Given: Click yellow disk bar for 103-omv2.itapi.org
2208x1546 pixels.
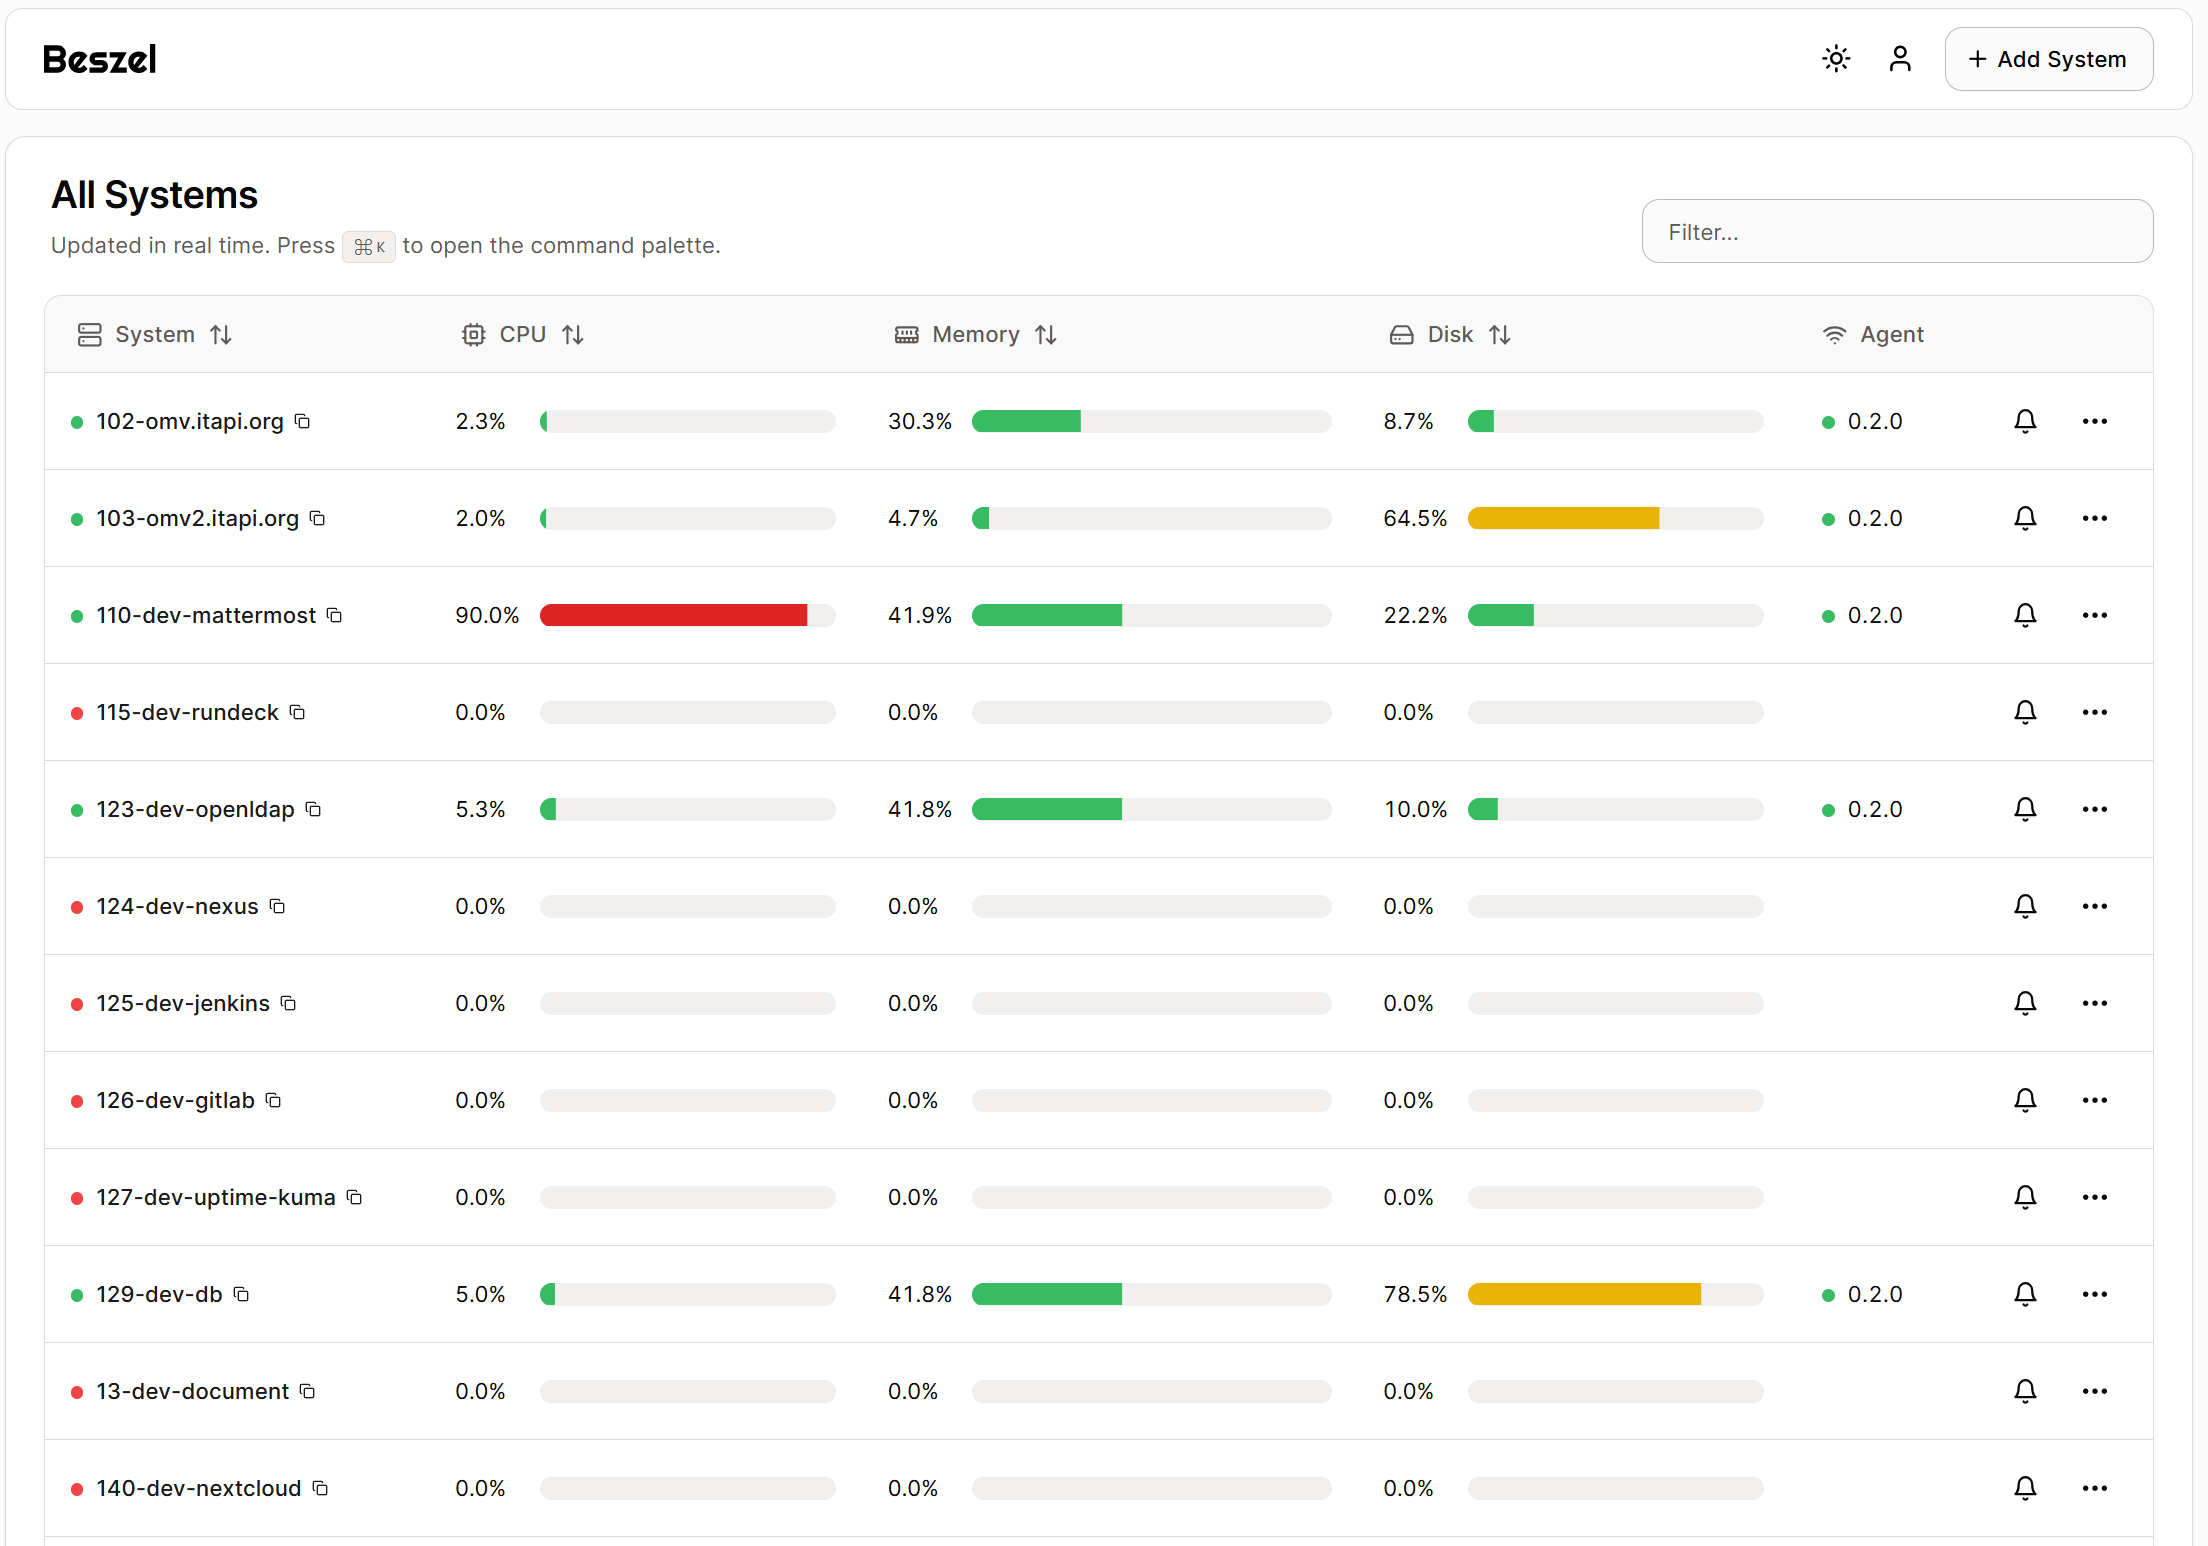Looking at the screenshot, I should pyautogui.click(x=1563, y=518).
